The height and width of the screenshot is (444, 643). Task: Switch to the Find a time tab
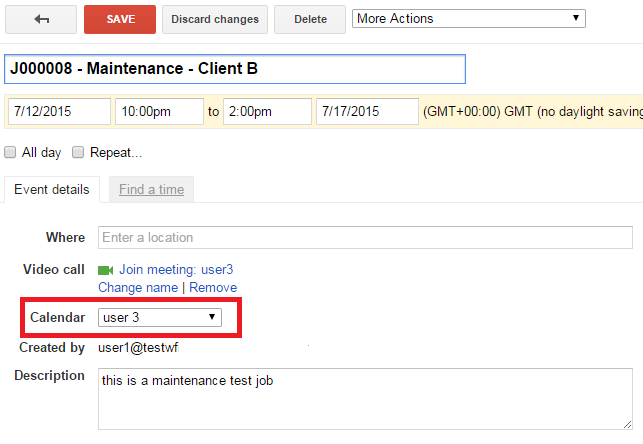(151, 189)
